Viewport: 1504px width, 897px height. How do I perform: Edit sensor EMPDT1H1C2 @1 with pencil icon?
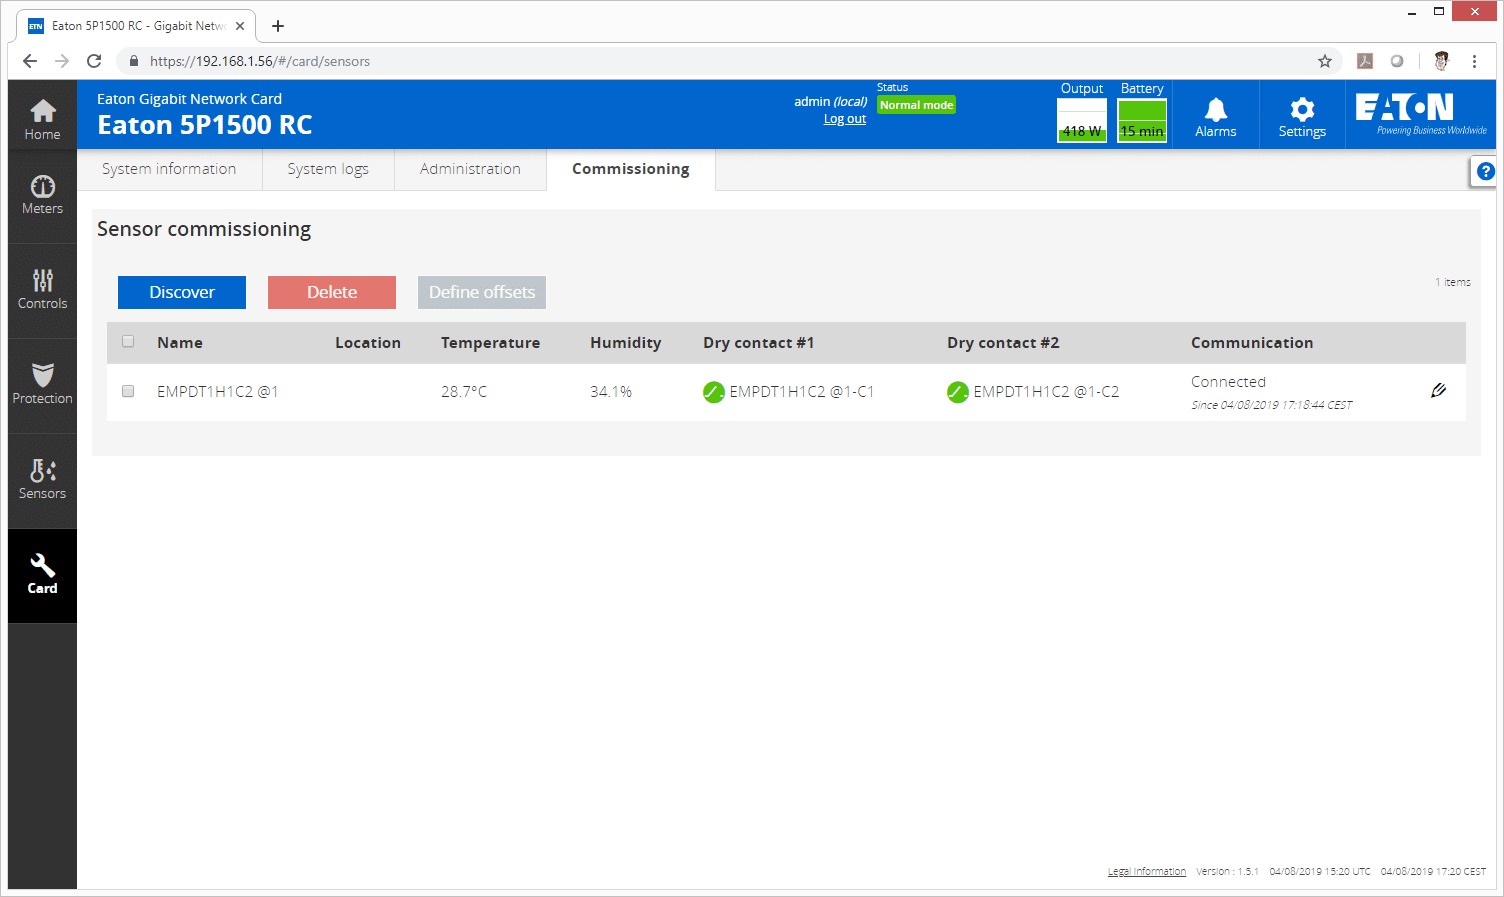(1438, 390)
